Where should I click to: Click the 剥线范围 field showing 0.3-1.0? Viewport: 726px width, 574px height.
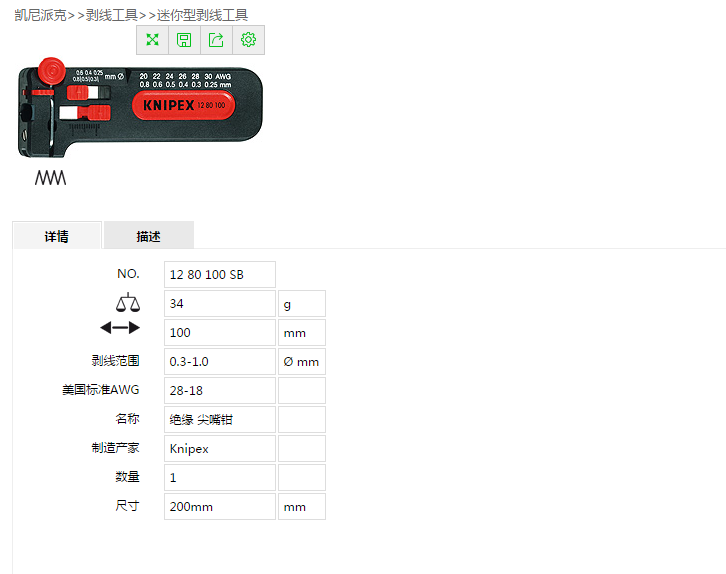pyautogui.click(x=220, y=362)
